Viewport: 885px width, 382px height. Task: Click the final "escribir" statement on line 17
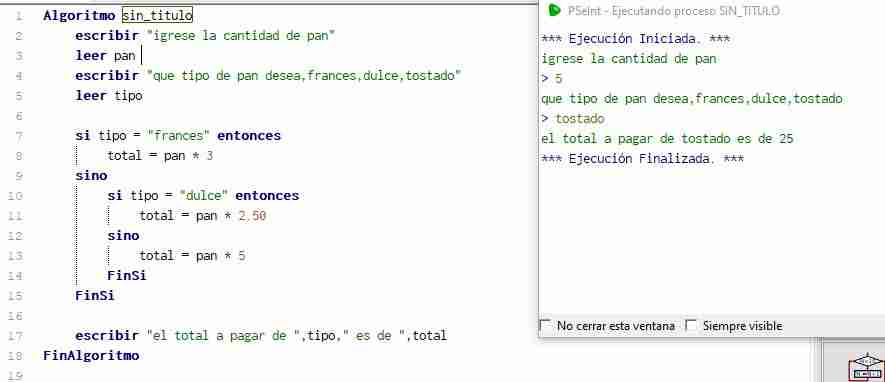(x=261, y=336)
